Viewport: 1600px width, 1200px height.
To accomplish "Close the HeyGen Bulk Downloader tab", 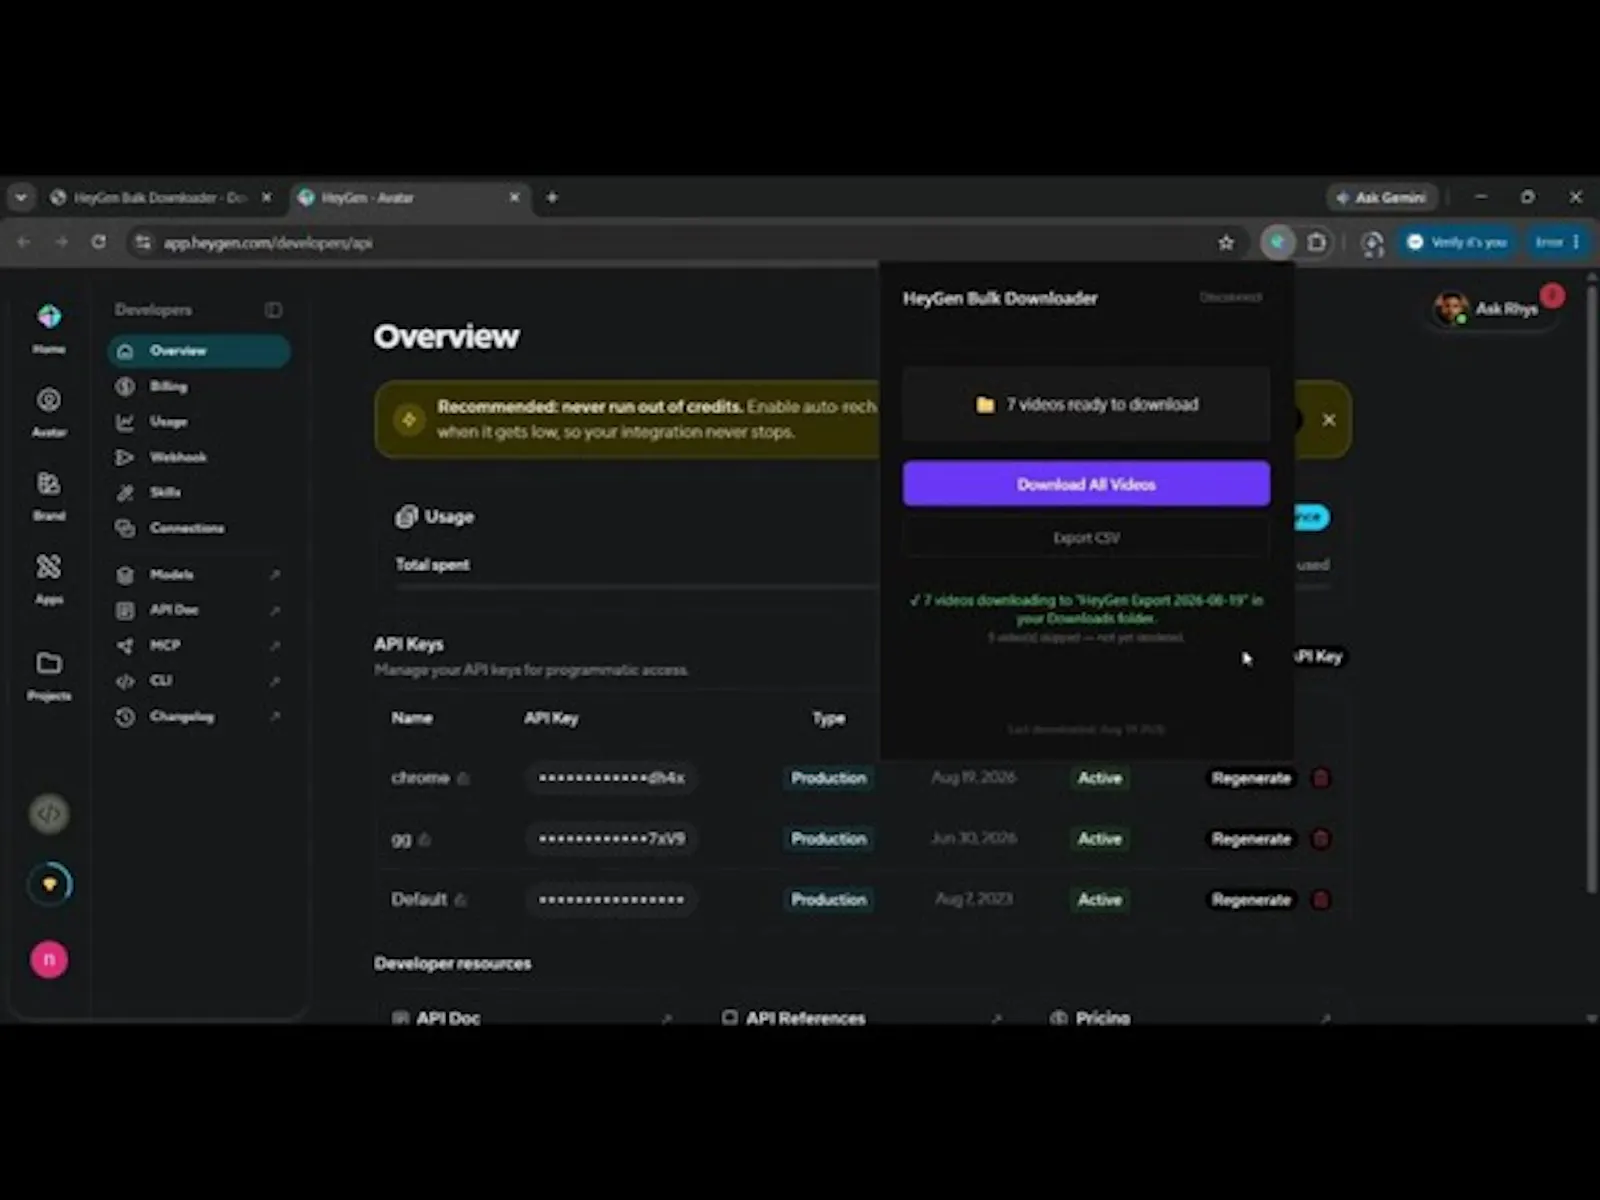I will [x=266, y=198].
